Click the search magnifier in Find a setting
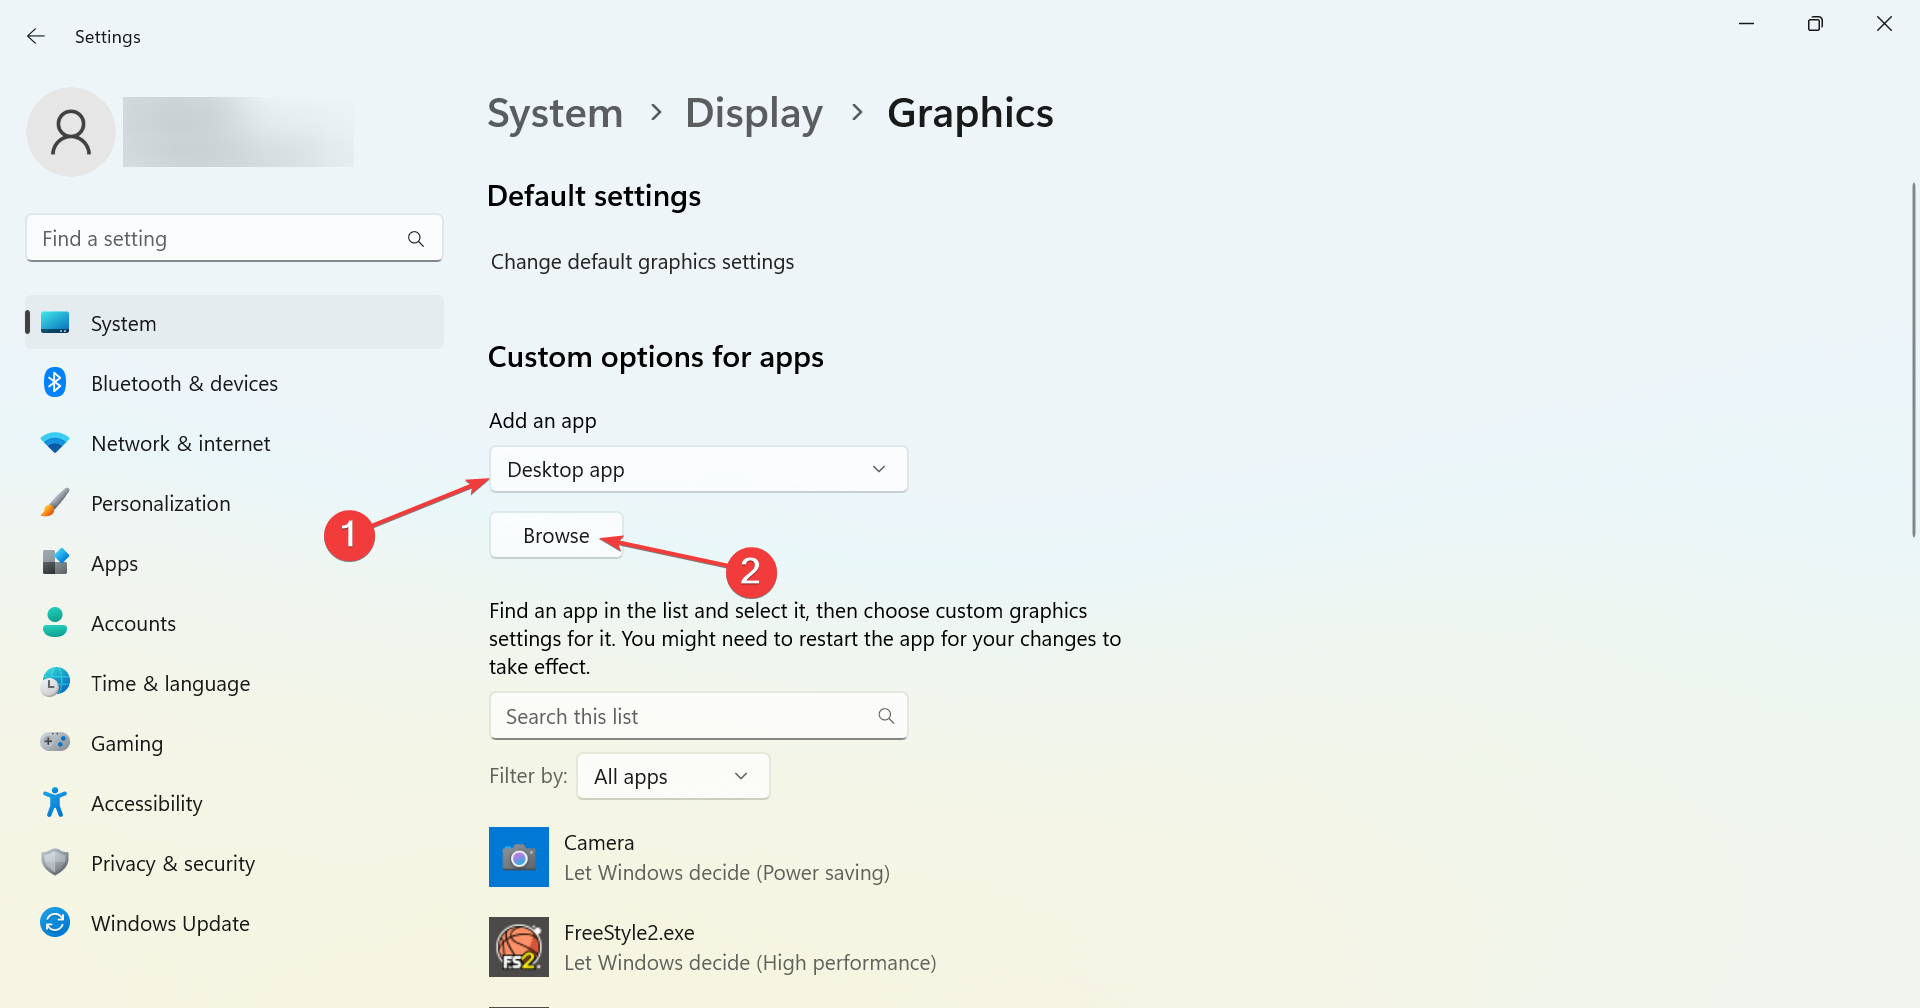1920x1008 pixels. pos(416,239)
